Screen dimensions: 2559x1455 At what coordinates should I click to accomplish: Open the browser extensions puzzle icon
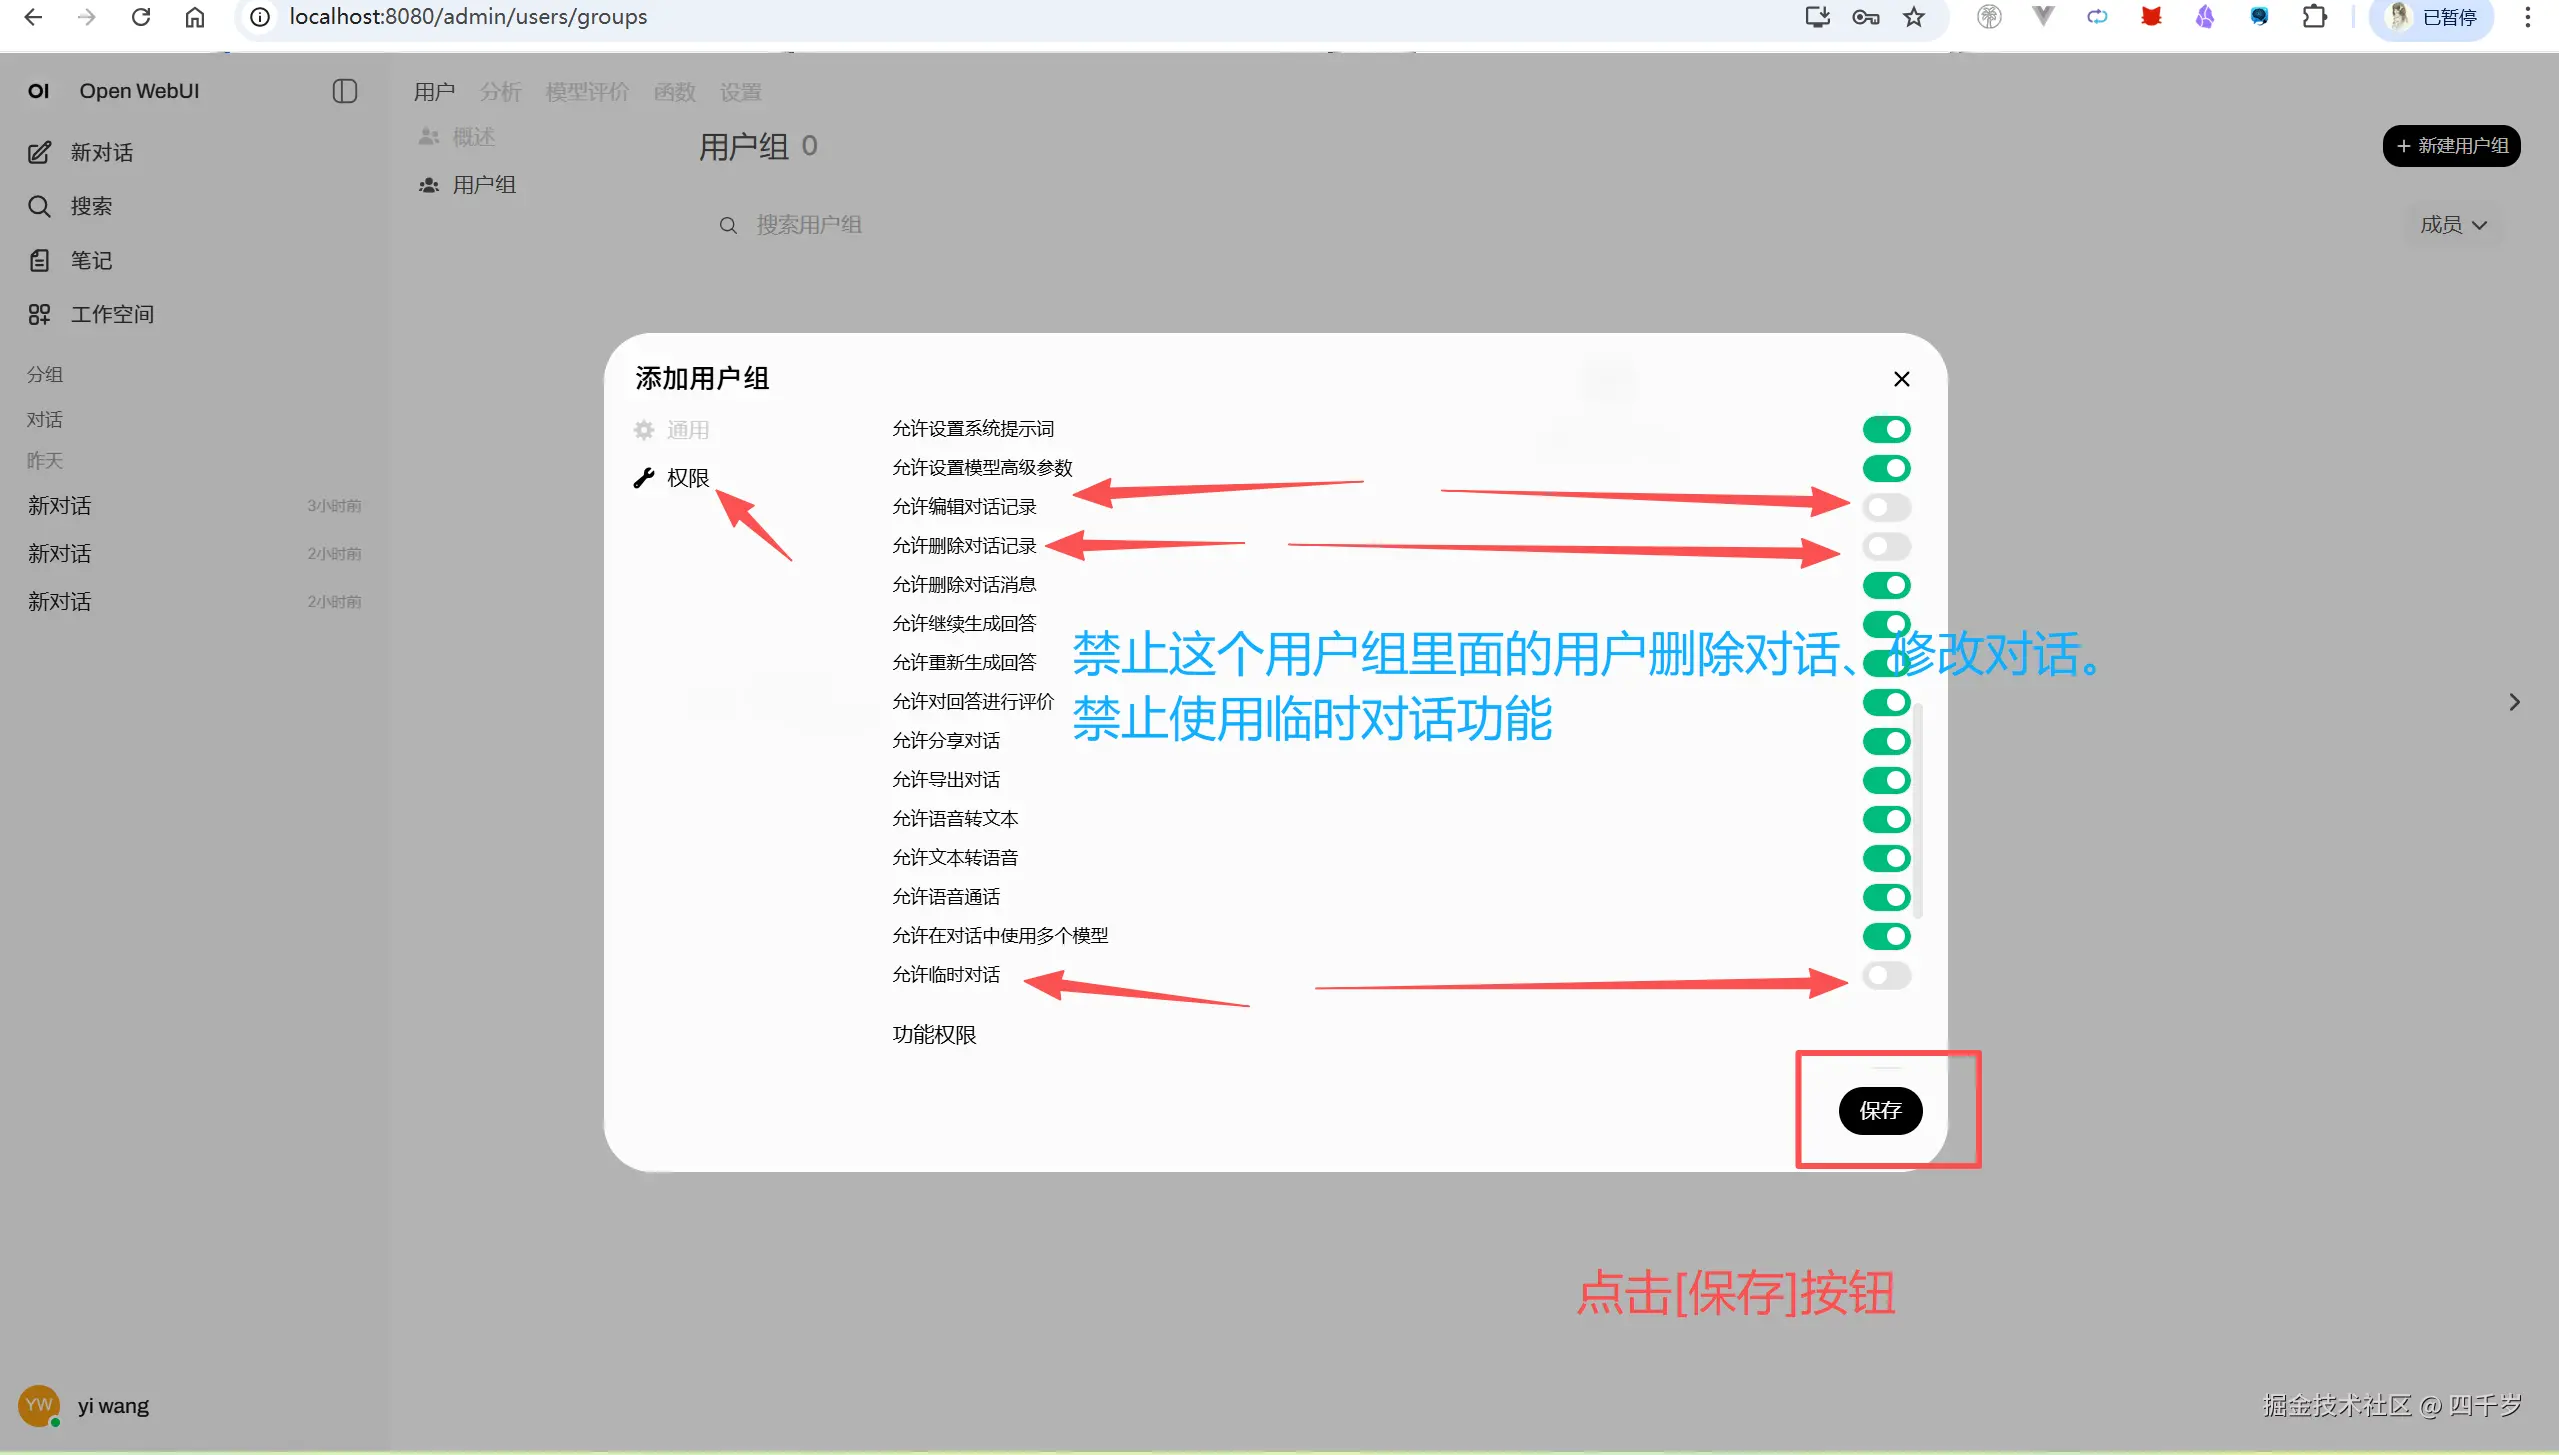pos(2315,17)
